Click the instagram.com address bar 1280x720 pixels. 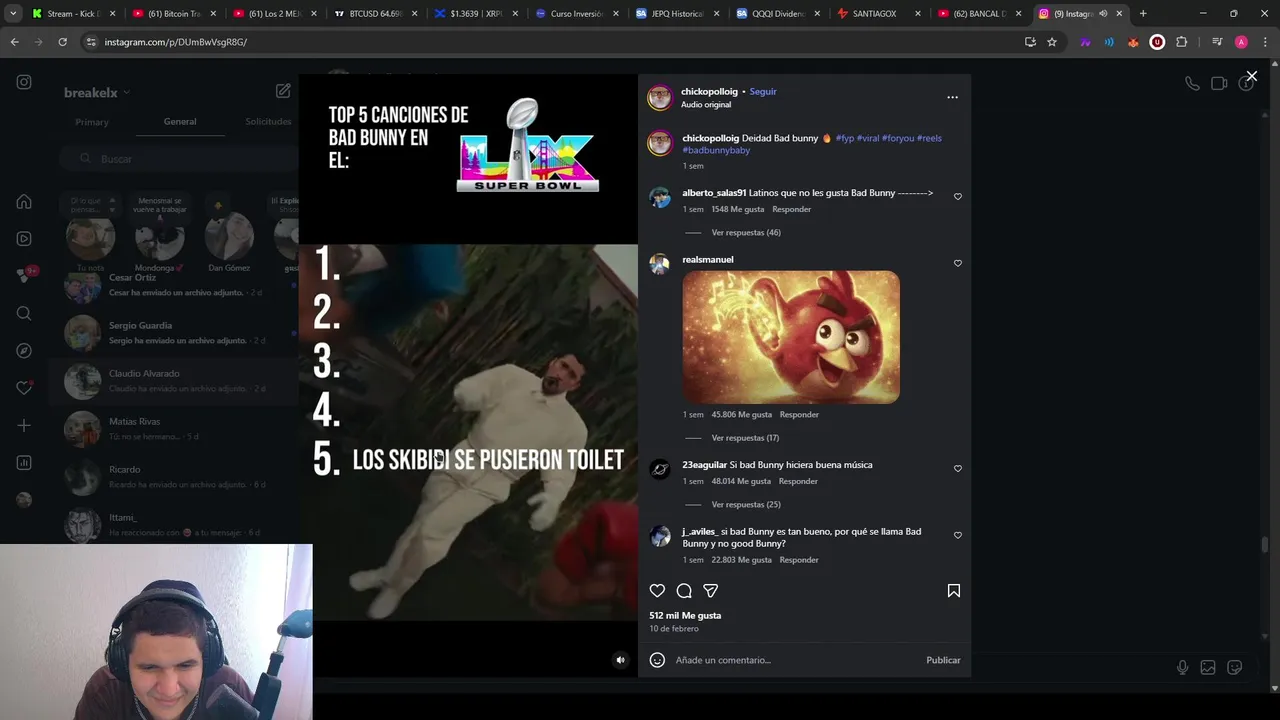coord(550,42)
